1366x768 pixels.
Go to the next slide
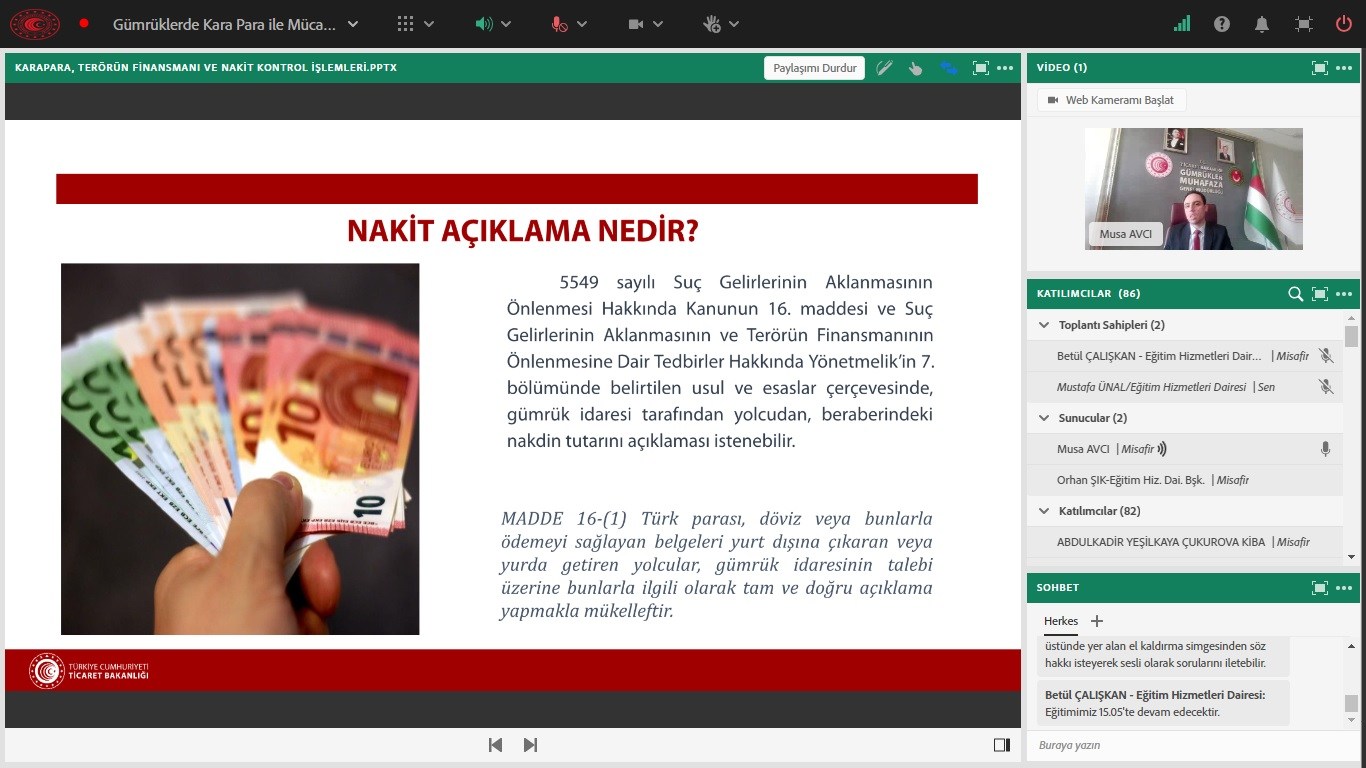(531, 745)
